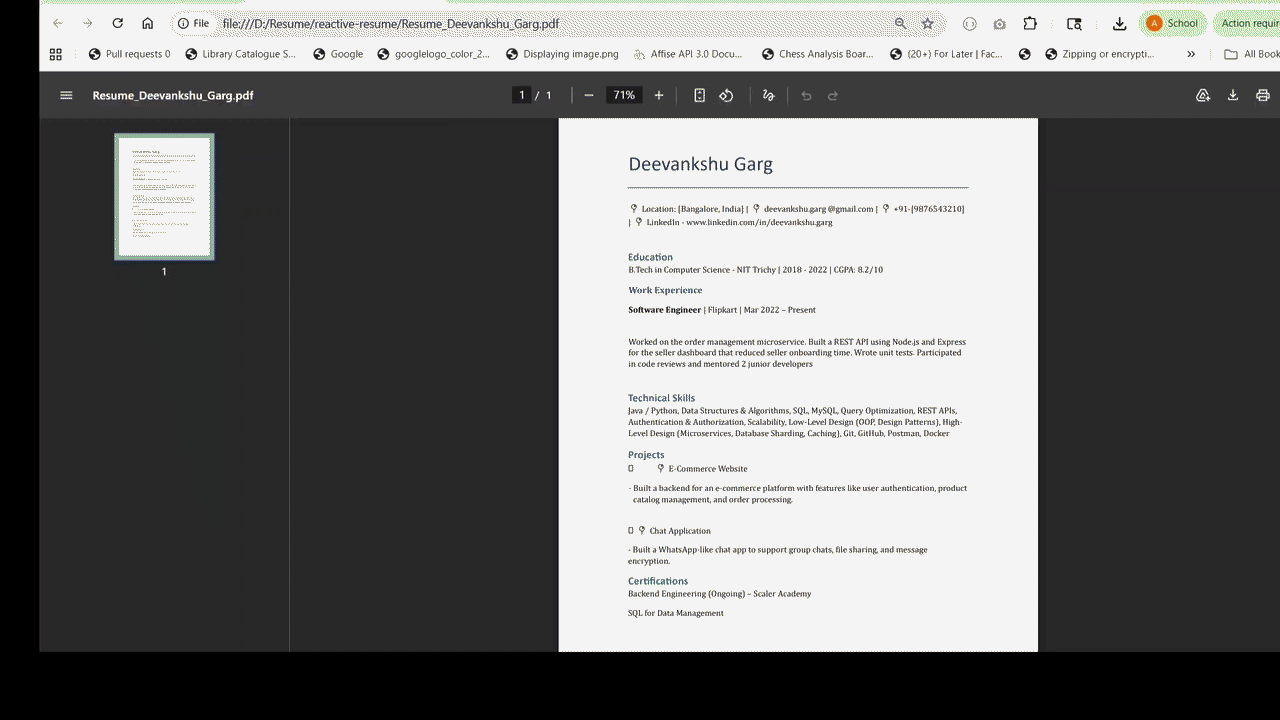Click the camera extension icon
The height and width of the screenshot is (720, 1280).
point(999,23)
